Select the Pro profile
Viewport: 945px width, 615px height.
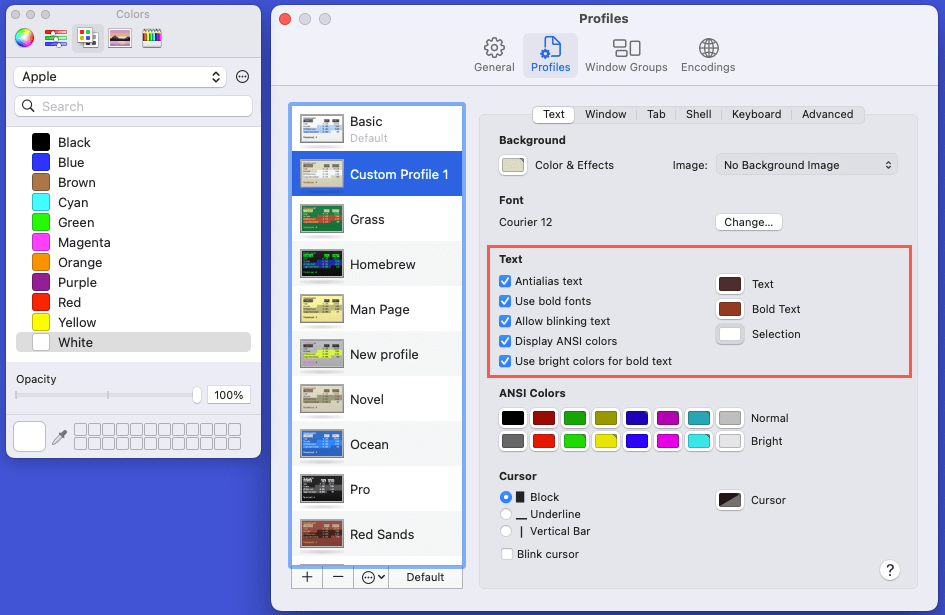(377, 489)
